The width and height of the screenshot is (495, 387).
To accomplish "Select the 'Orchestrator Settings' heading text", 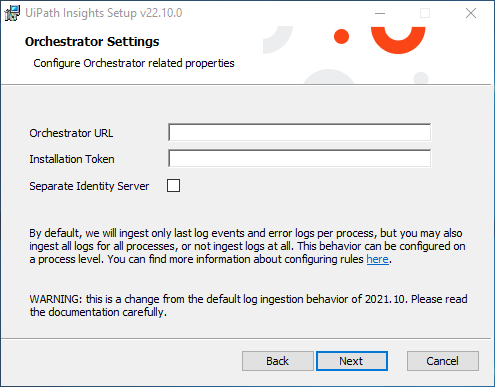I will click(x=92, y=42).
